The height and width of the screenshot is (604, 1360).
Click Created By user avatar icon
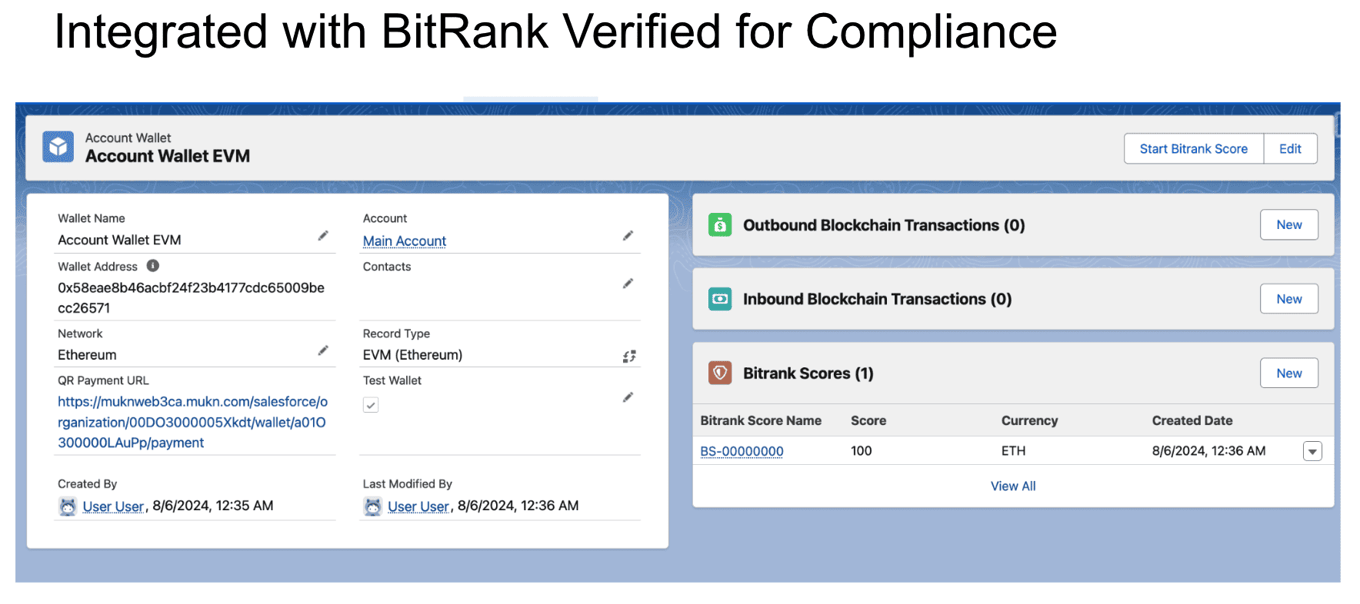(67, 507)
